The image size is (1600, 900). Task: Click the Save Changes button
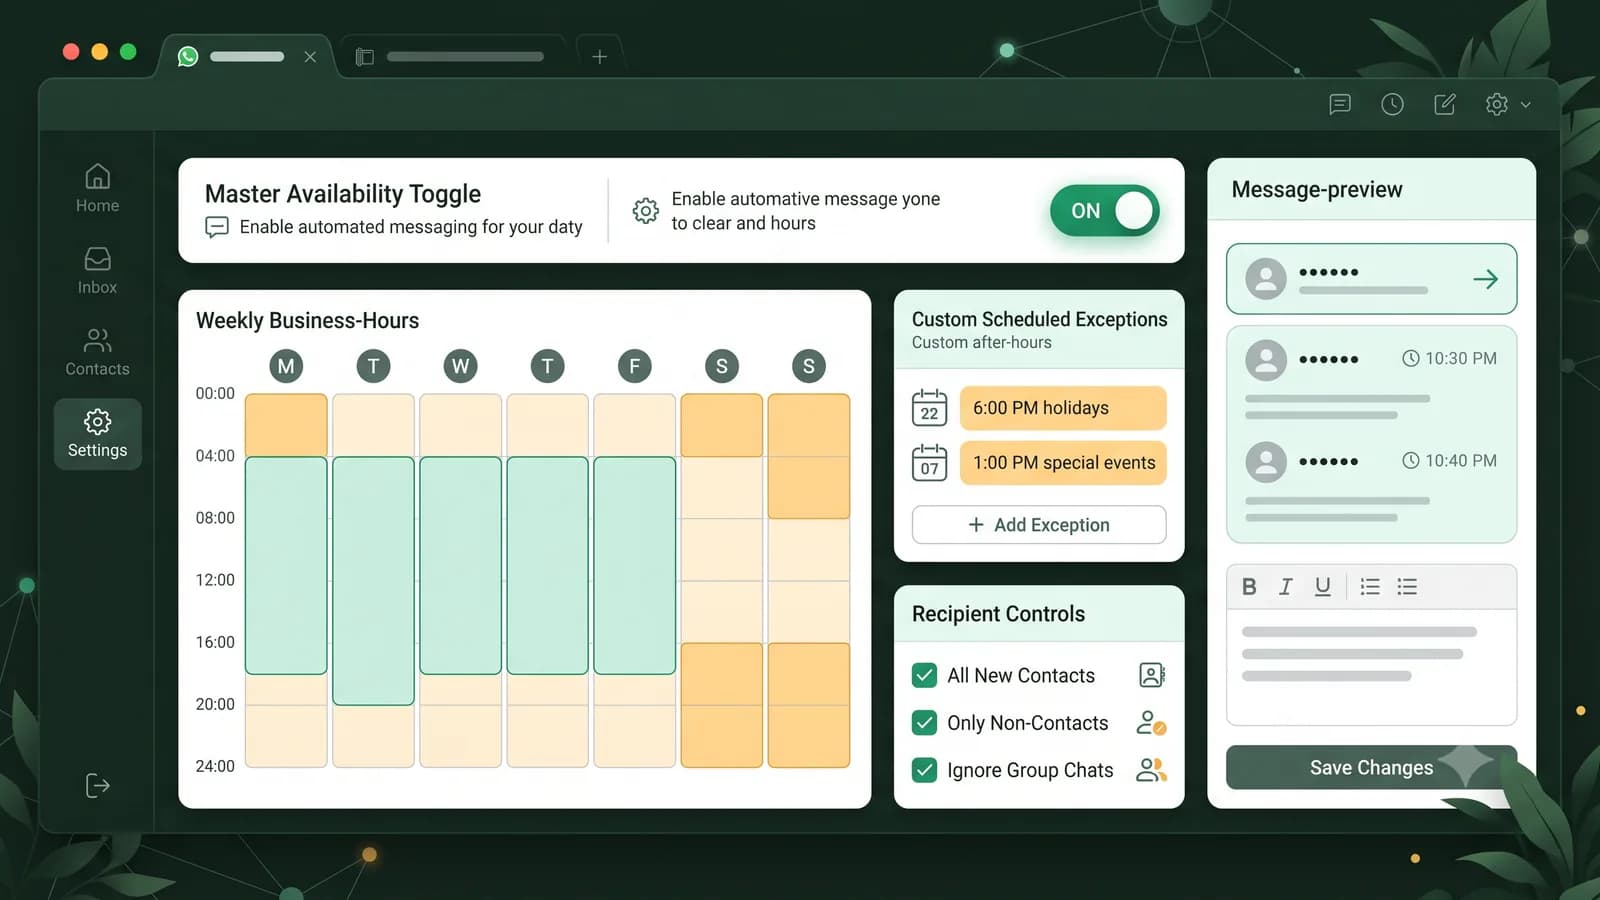pyautogui.click(x=1371, y=768)
